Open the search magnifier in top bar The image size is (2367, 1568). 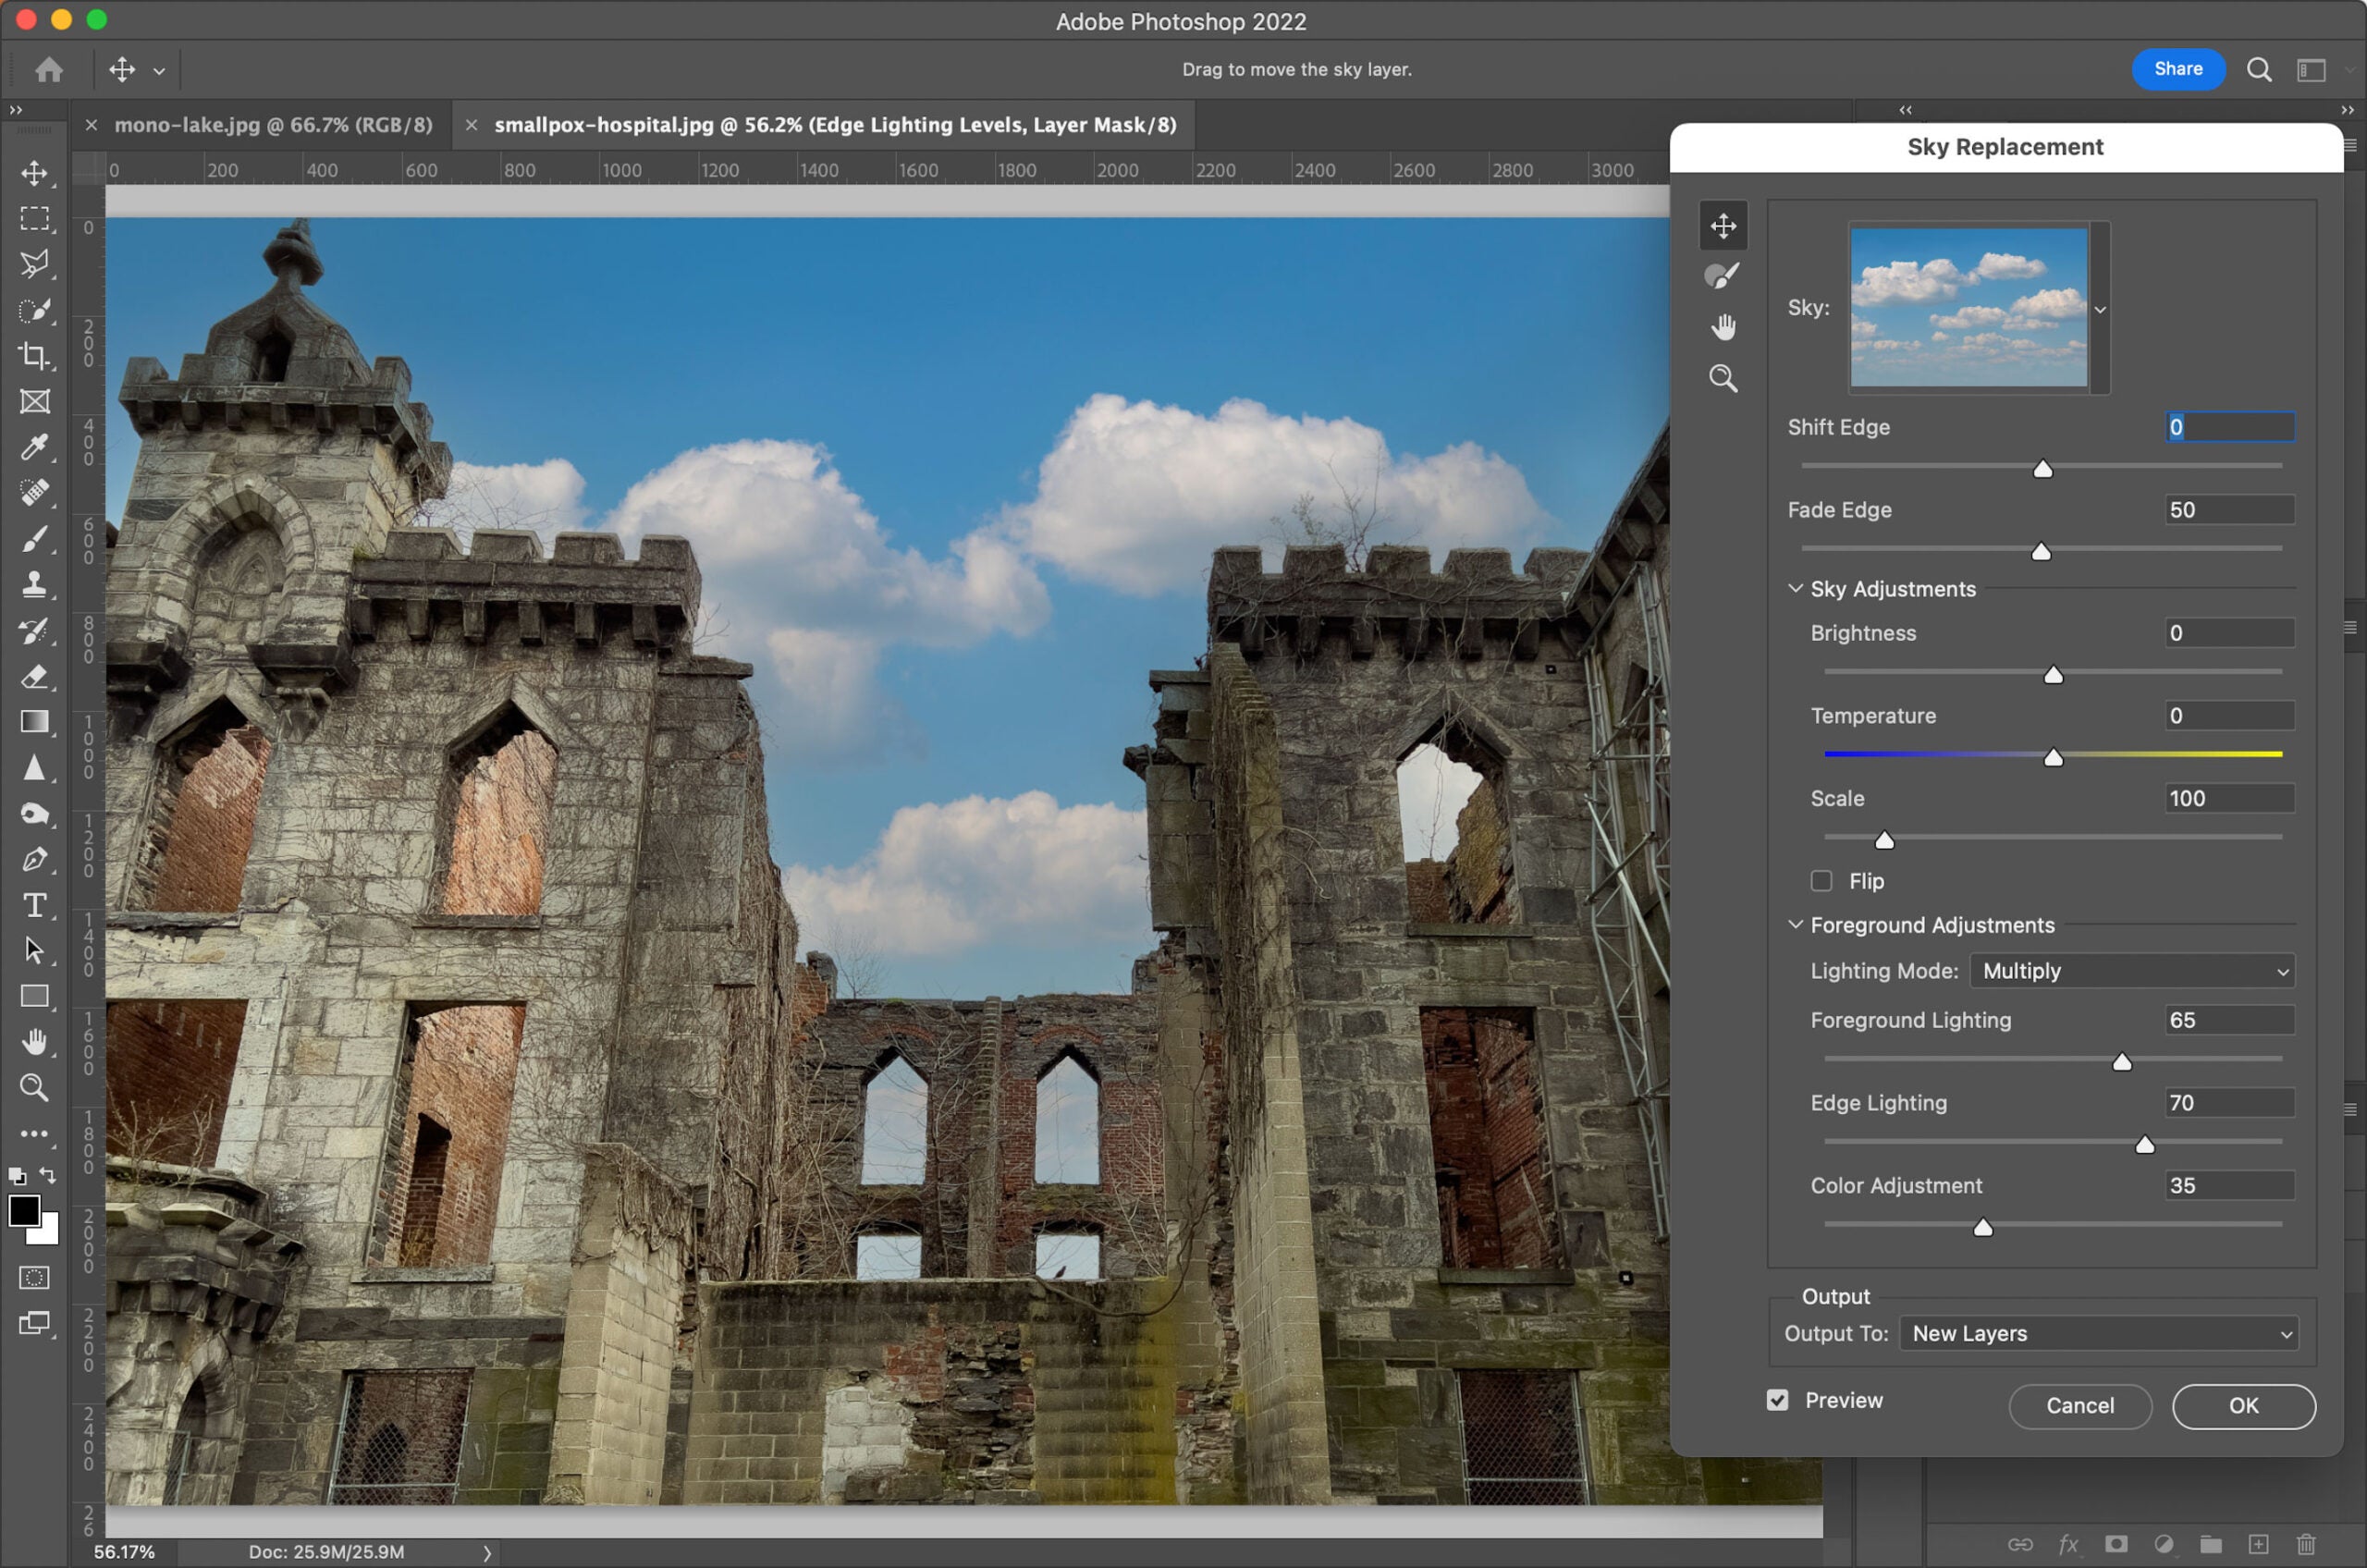[x=2259, y=69]
